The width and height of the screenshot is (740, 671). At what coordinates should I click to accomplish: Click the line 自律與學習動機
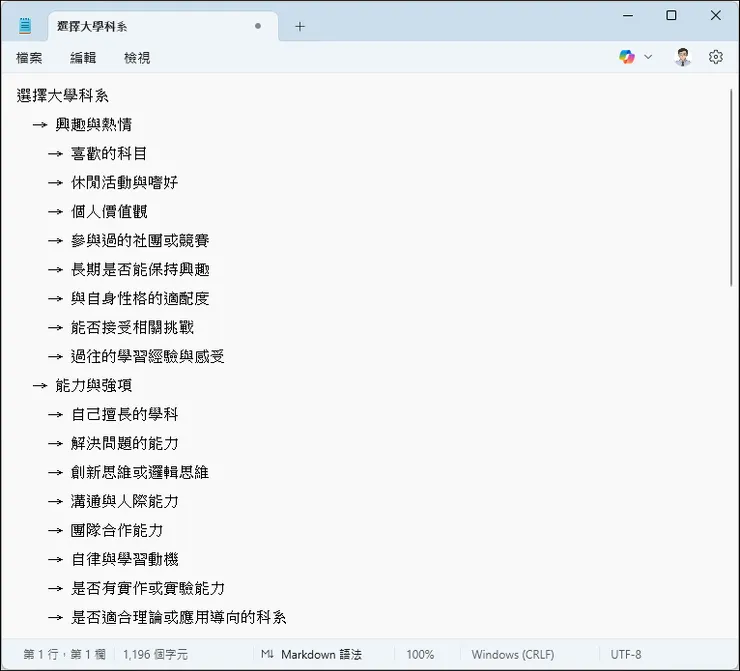tap(125, 560)
